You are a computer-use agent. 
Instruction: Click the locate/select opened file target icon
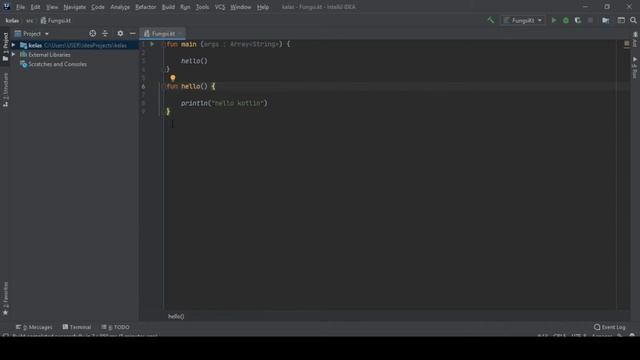[93, 33]
